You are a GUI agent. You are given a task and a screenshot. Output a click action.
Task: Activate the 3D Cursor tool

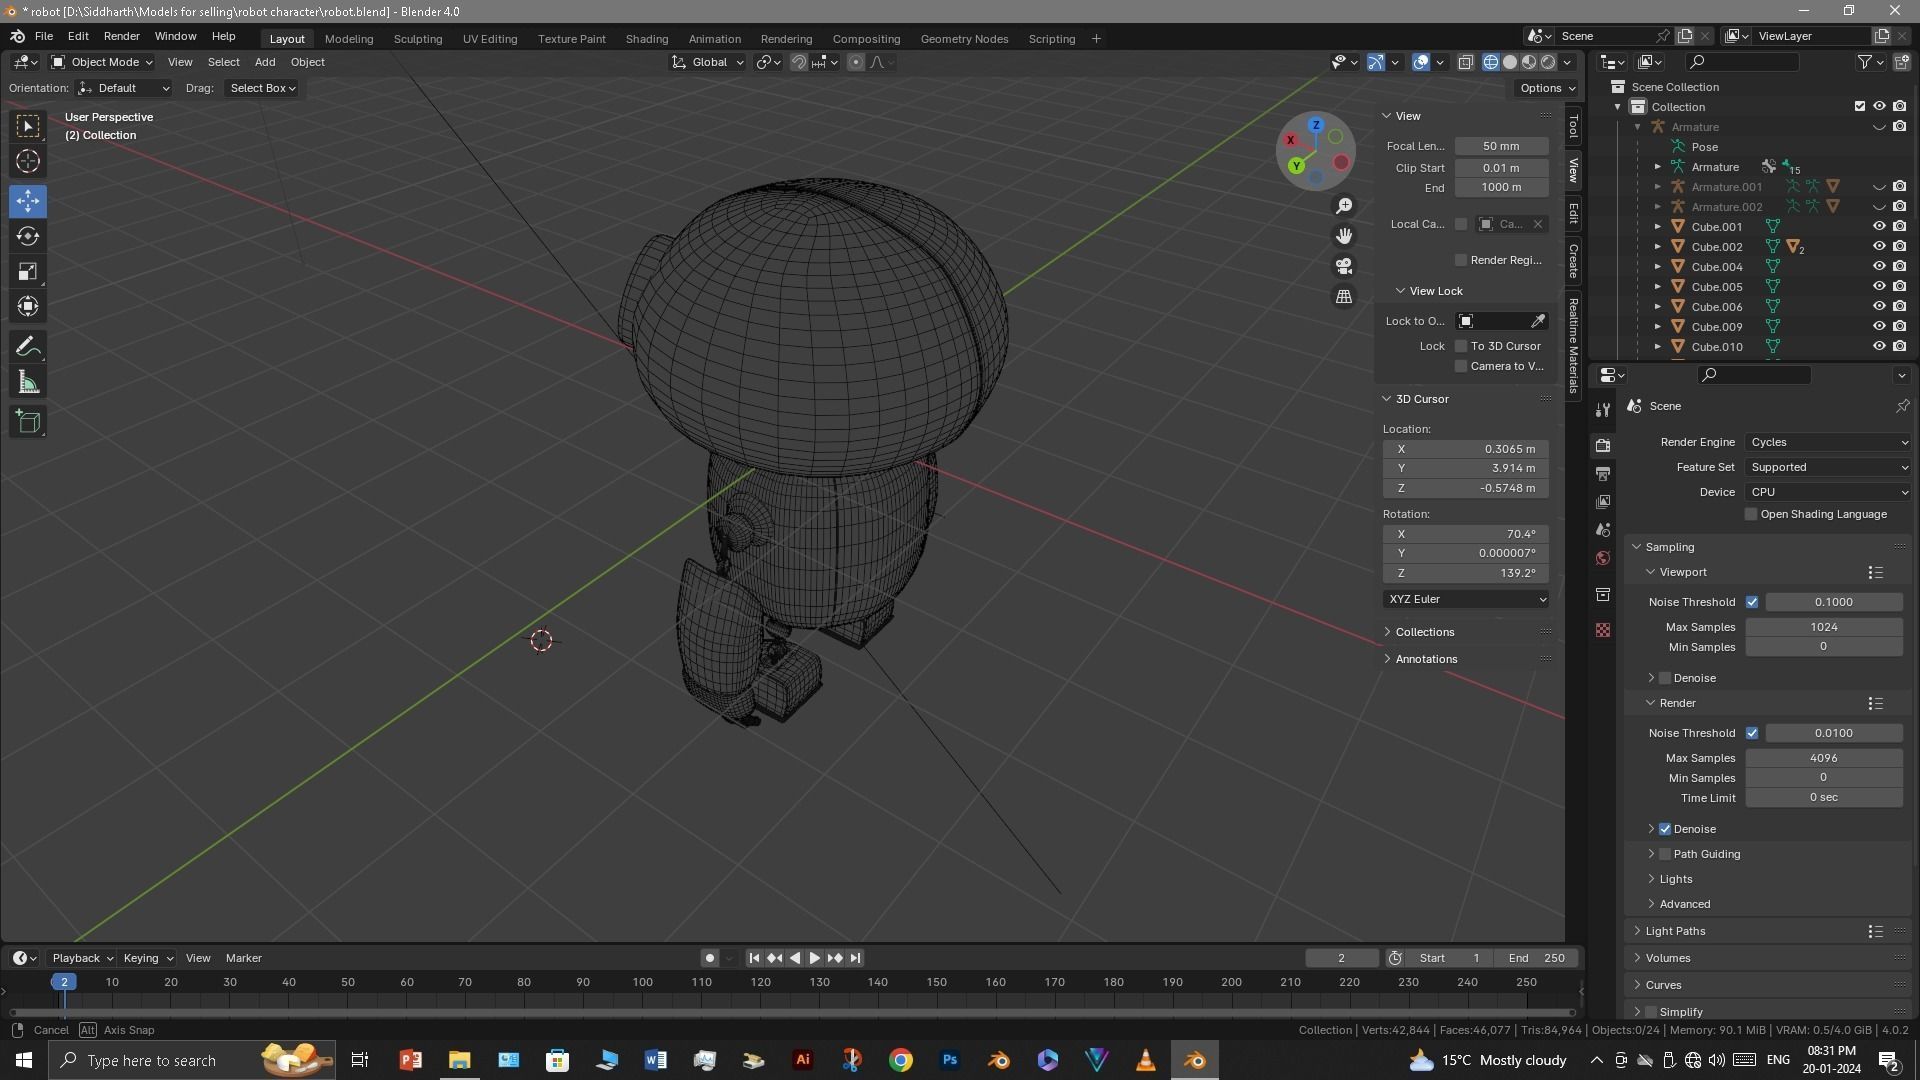[28, 161]
